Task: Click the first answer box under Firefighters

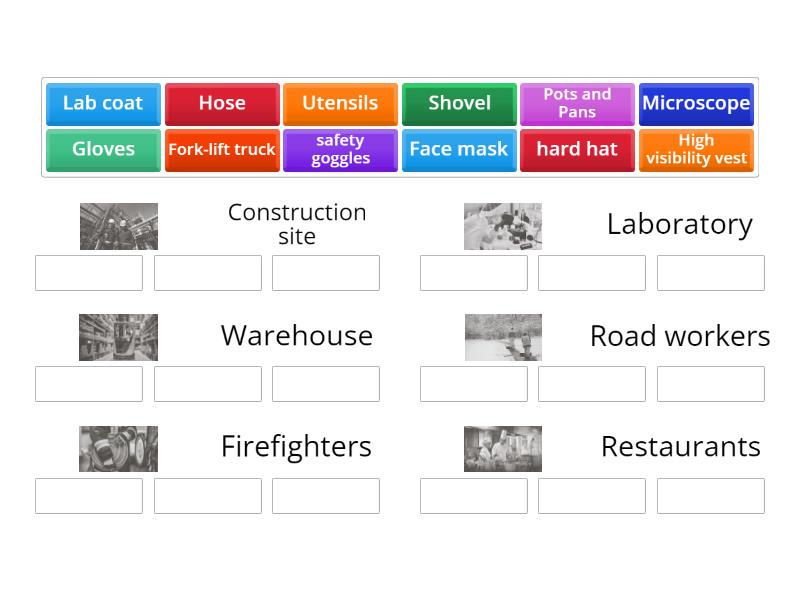Action: (x=88, y=495)
